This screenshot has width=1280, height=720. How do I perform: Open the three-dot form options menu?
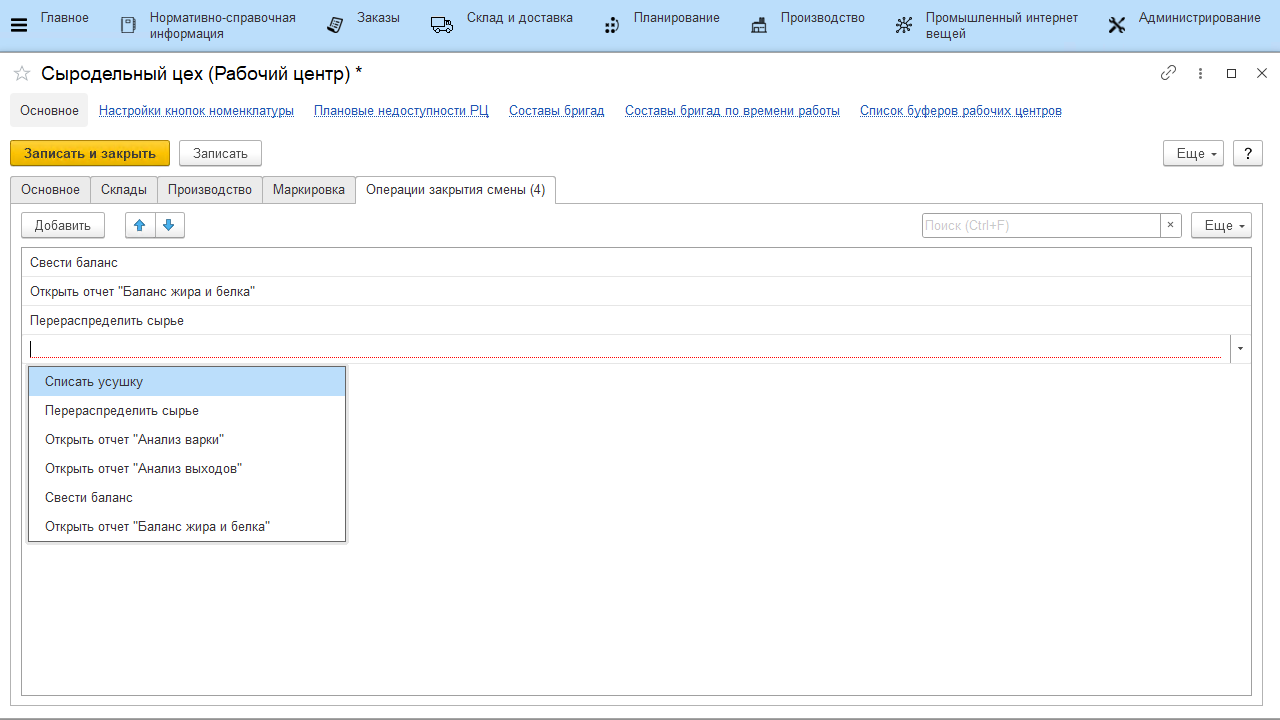click(1200, 73)
